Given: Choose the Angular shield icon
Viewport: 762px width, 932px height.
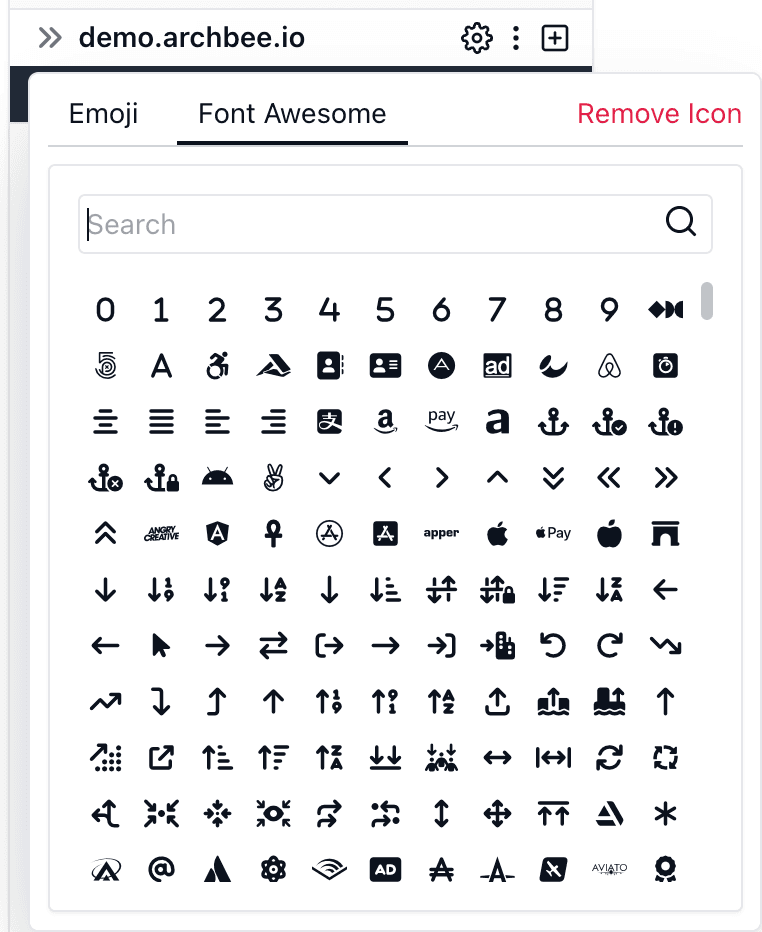Looking at the screenshot, I should [x=218, y=533].
